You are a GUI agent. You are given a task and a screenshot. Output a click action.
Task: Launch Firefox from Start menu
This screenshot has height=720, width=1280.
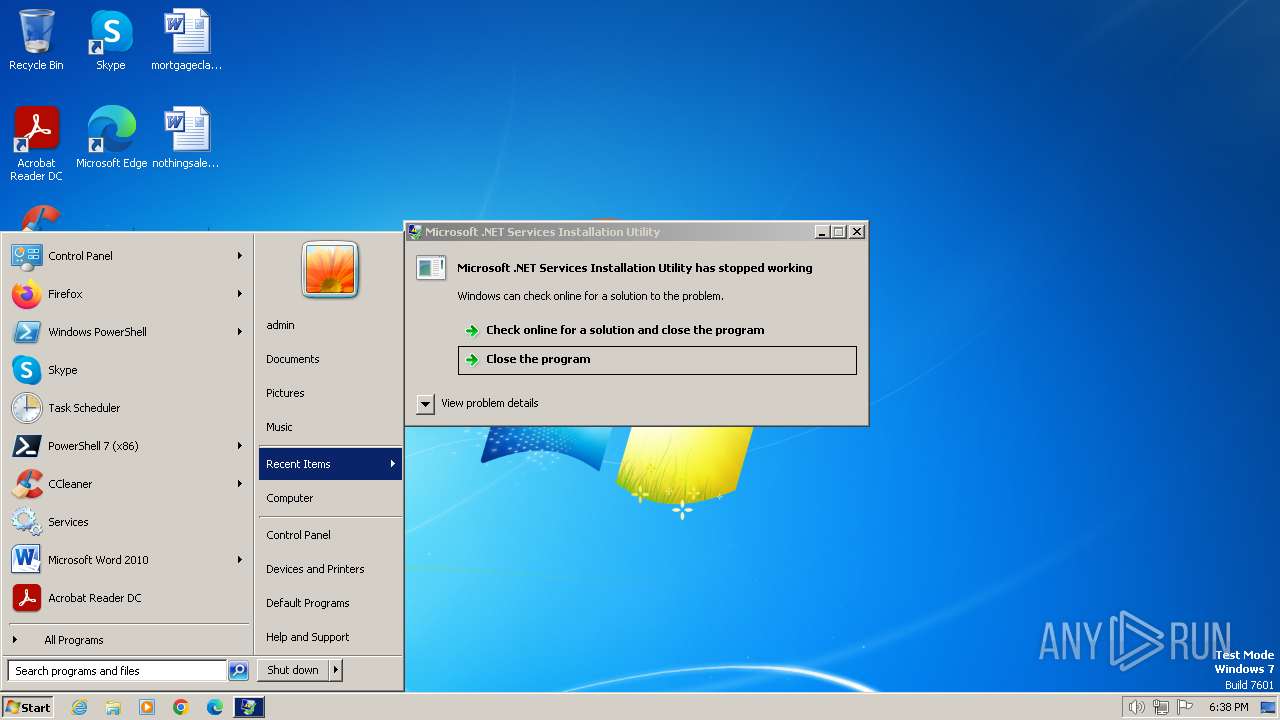coord(127,294)
